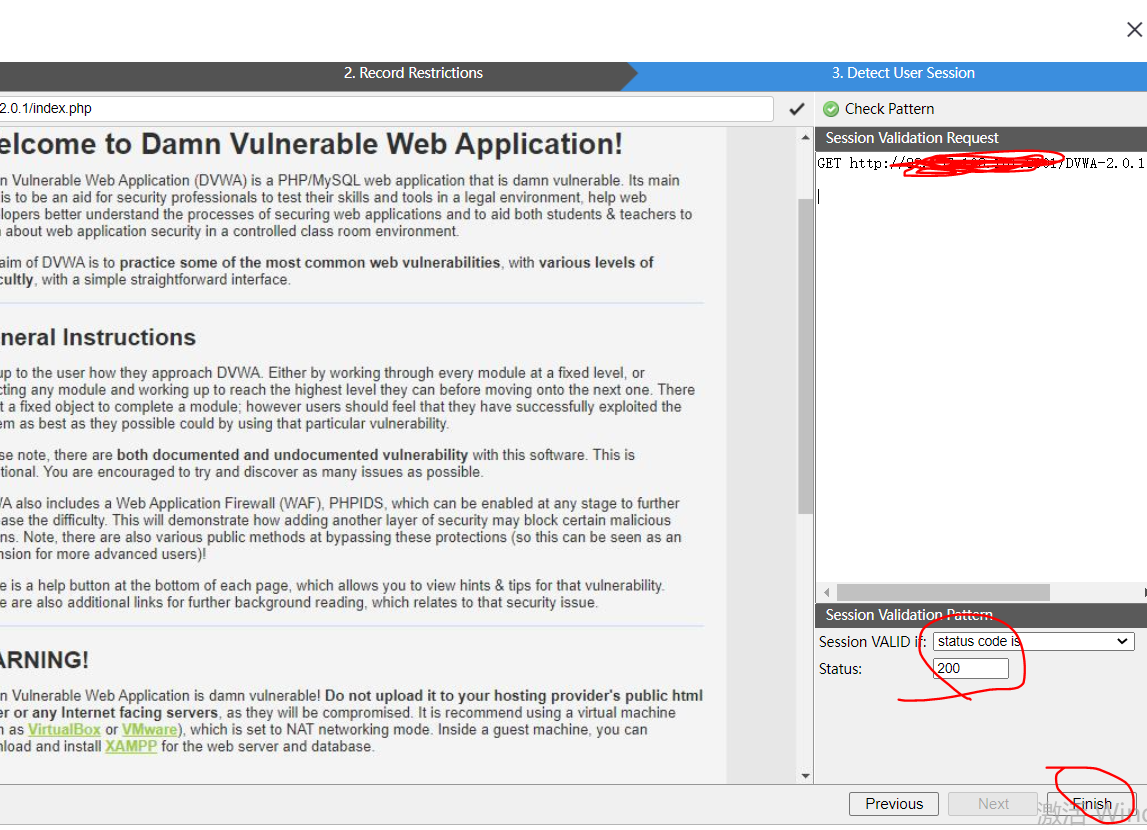Click the Welcome to Damn Vulnerable heading

pos(312,144)
